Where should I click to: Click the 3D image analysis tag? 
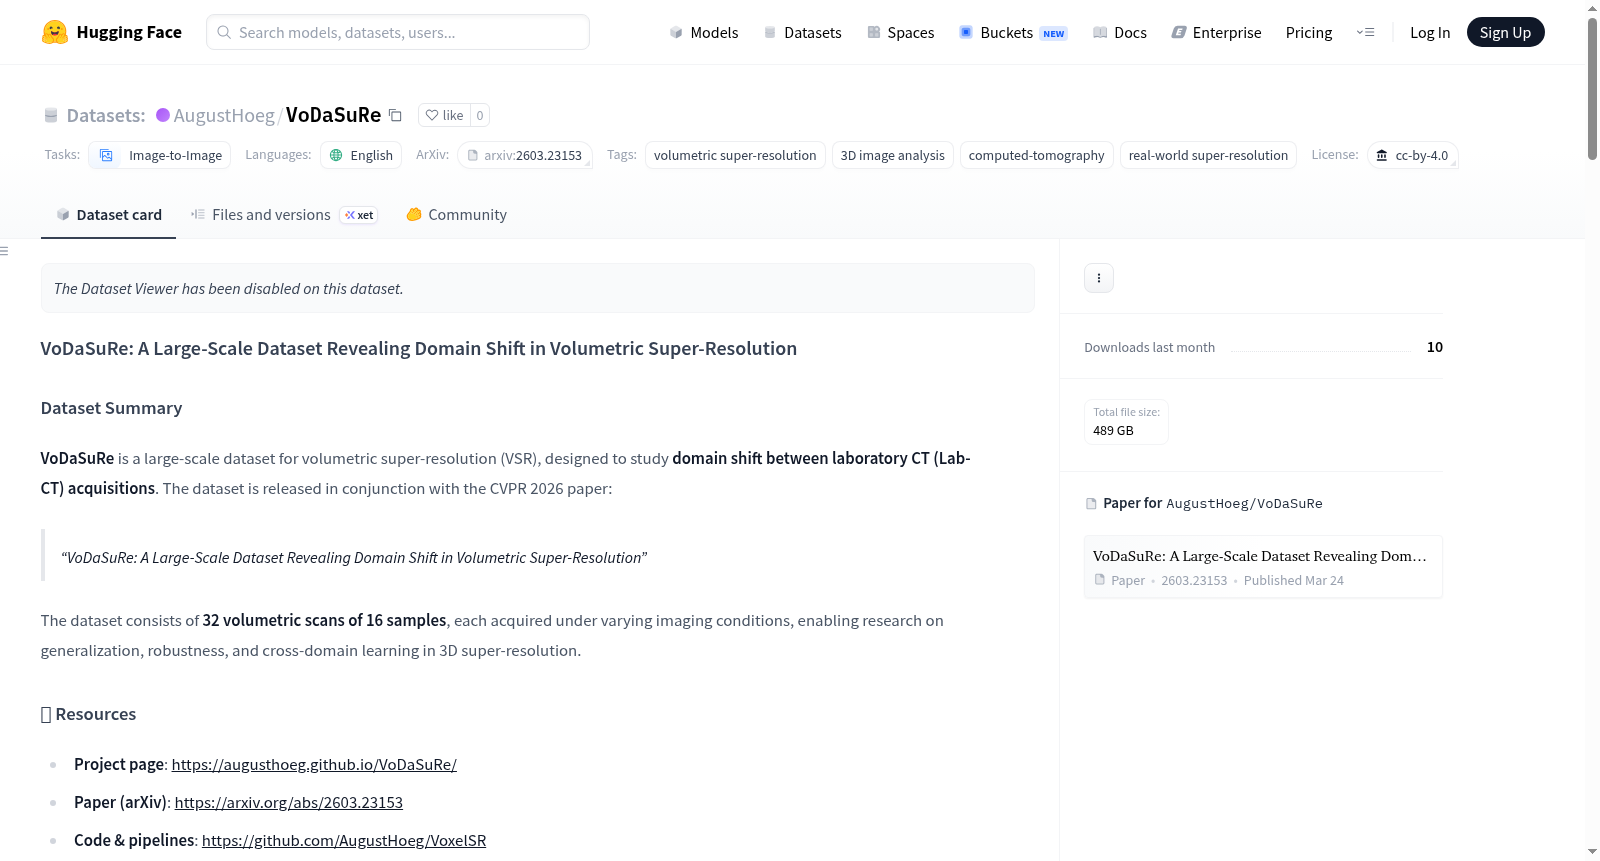pyautogui.click(x=893, y=155)
